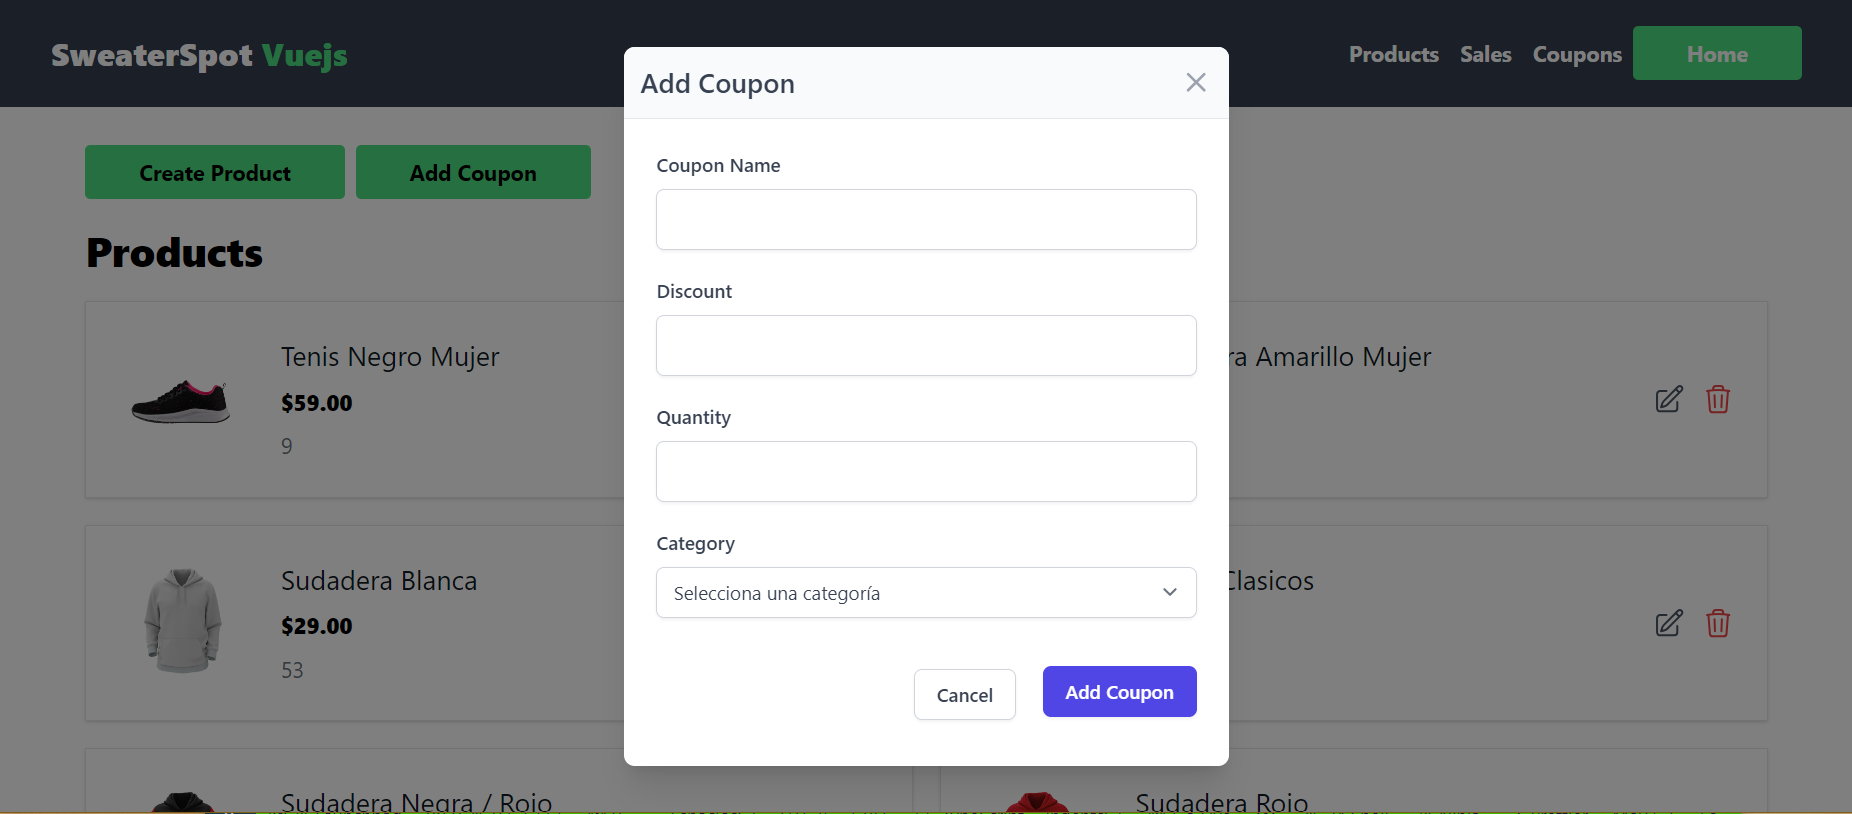Click into the Quantity input field
The width and height of the screenshot is (1852, 814).
click(926, 472)
